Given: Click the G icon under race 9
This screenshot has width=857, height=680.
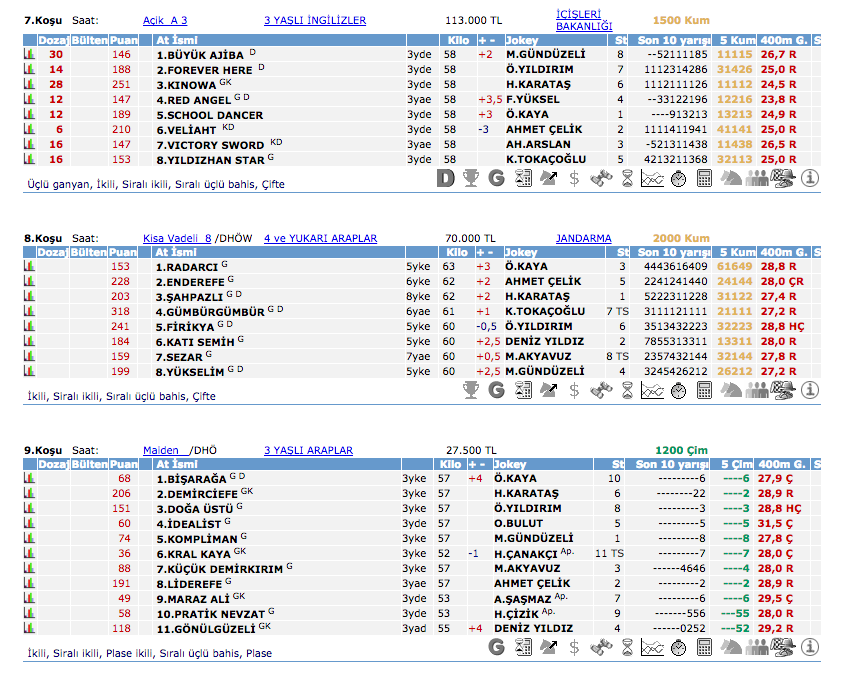Looking at the screenshot, I should click(x=497, y=647).
